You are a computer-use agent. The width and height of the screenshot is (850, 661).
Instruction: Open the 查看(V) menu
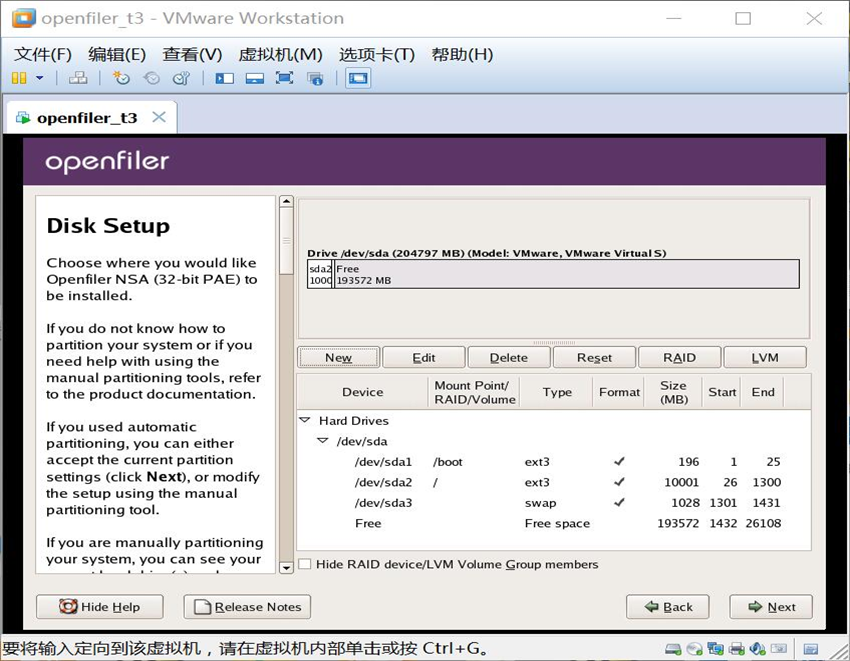pyautogui.click(x=192, y=54)
